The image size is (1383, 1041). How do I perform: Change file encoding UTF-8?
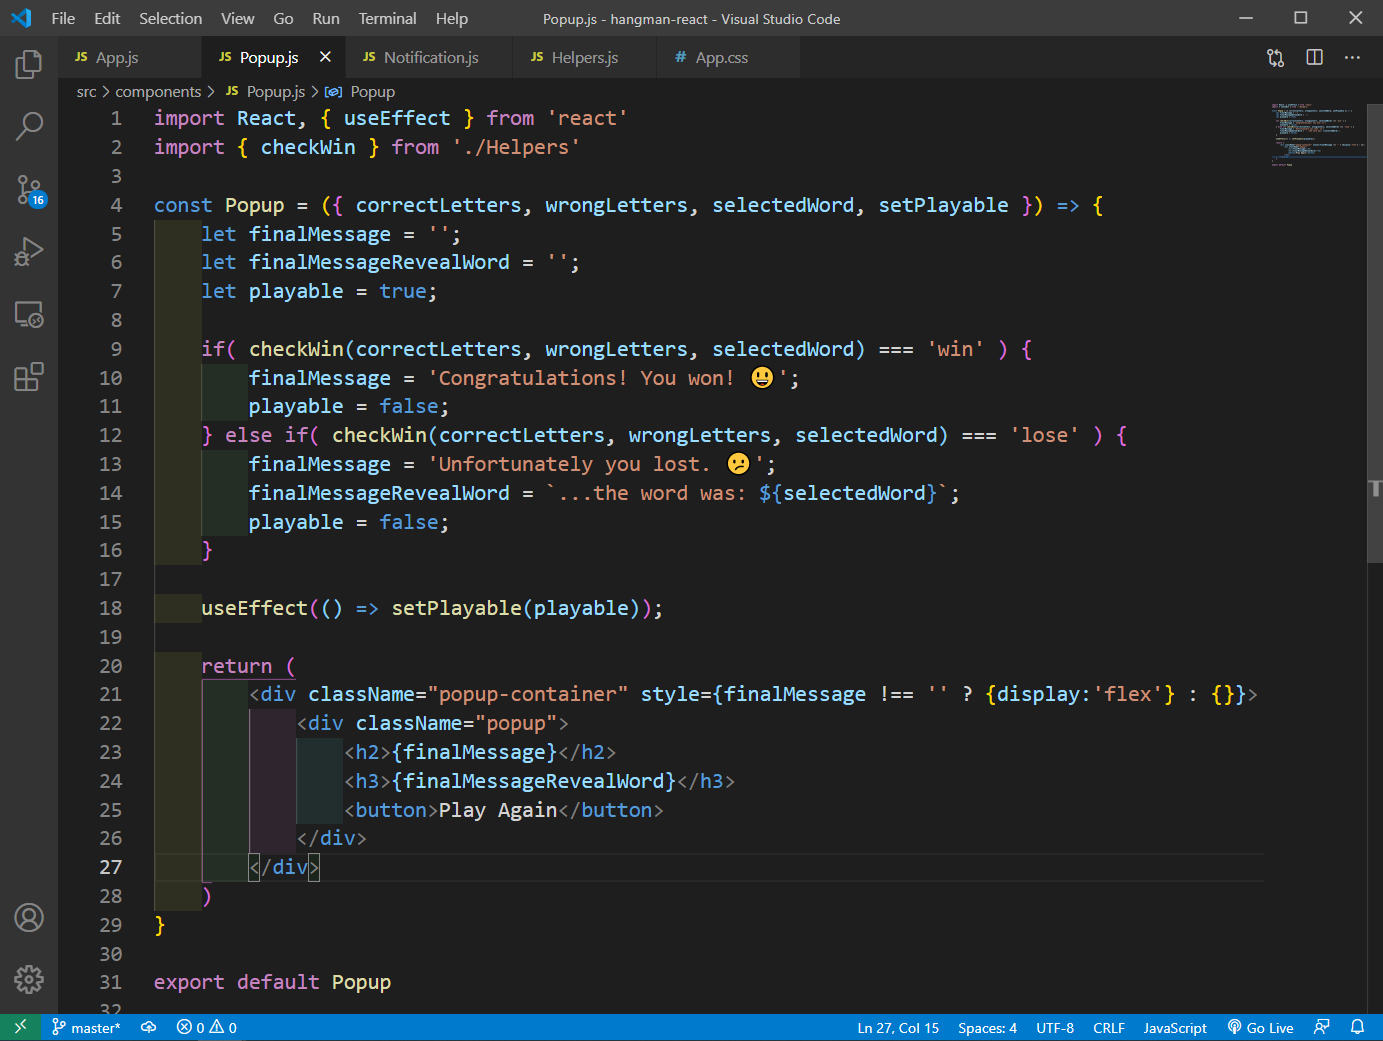pos(1055,1027)
